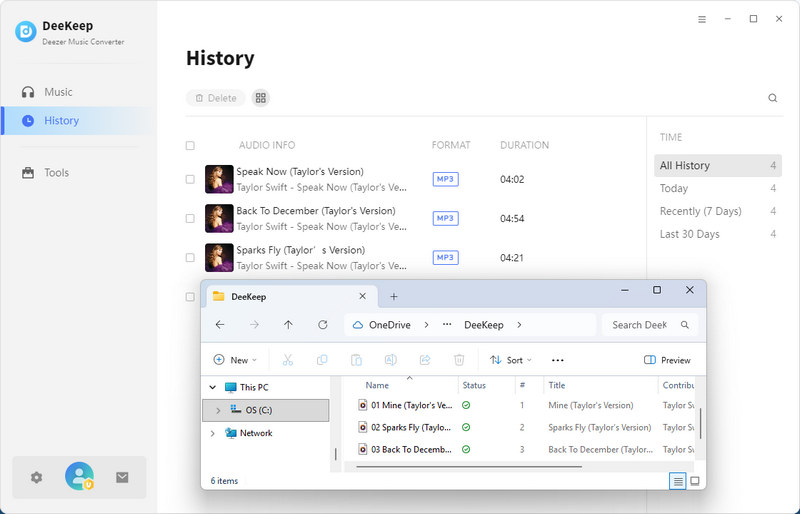
Task: Click the user profile avatar icon
Action: (79, 477)
